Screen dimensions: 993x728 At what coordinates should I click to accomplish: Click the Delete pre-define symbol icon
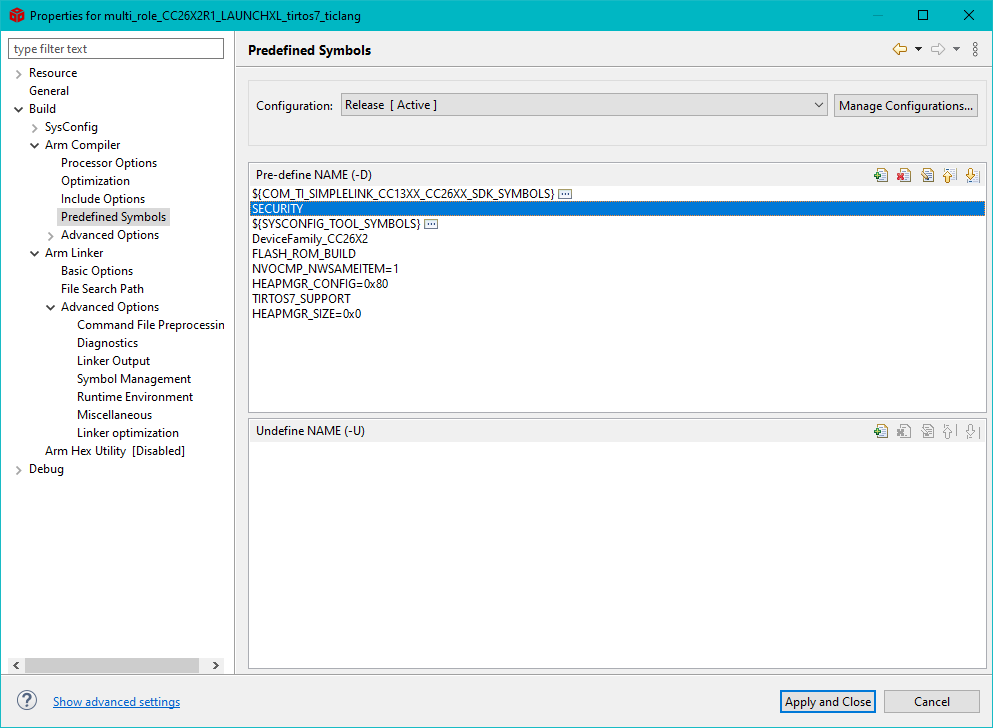tap(904, 175)
